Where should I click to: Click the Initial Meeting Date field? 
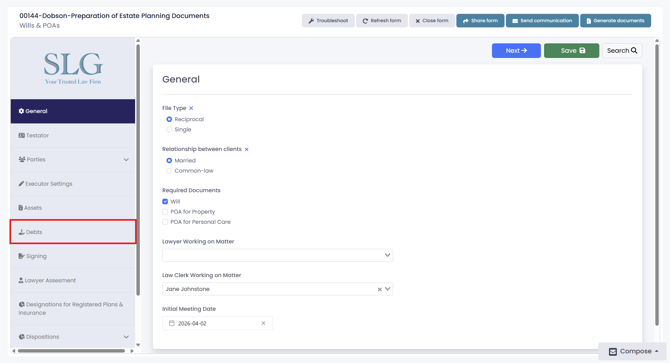pos(217,323)
